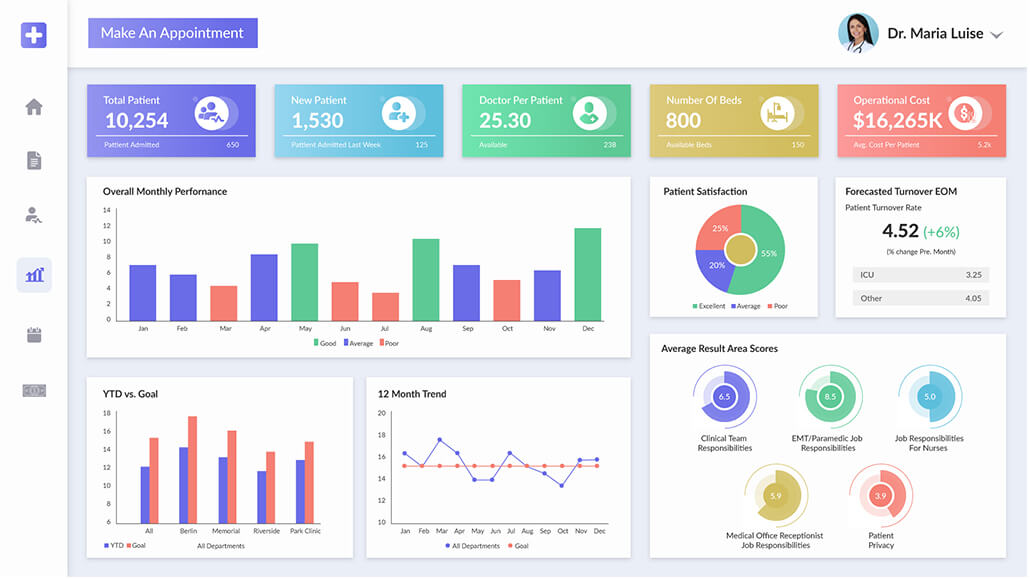Image resolution: width=1030 pixels, height=579 pixels.
Task: Expand the Other row in Forecasted Turnover
Action: 920,298
